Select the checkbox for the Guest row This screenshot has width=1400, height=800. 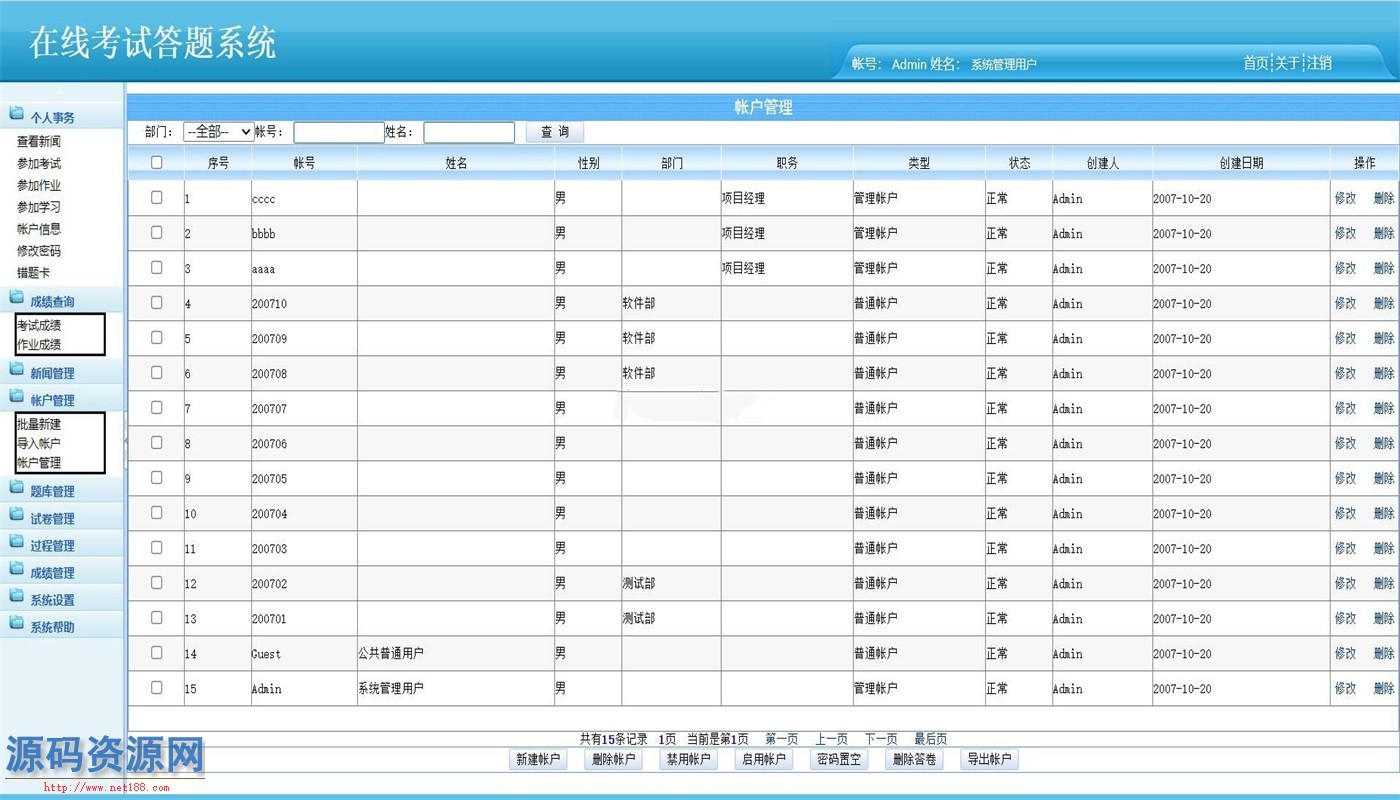tap(156, 653)
